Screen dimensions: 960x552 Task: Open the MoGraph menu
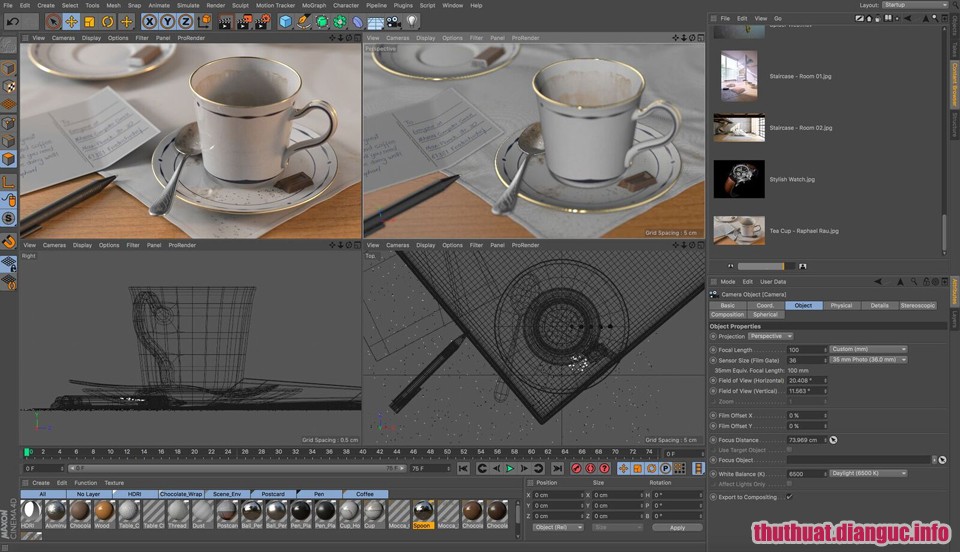314,6
